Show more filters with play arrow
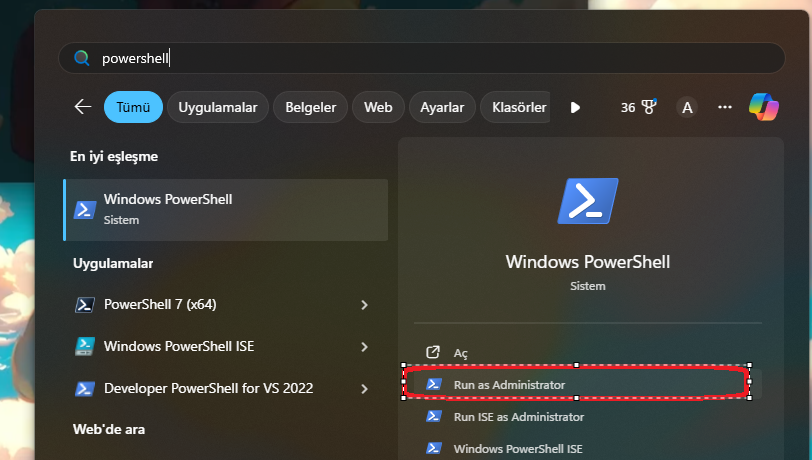The image size is (812, 460). click(575, 107)
